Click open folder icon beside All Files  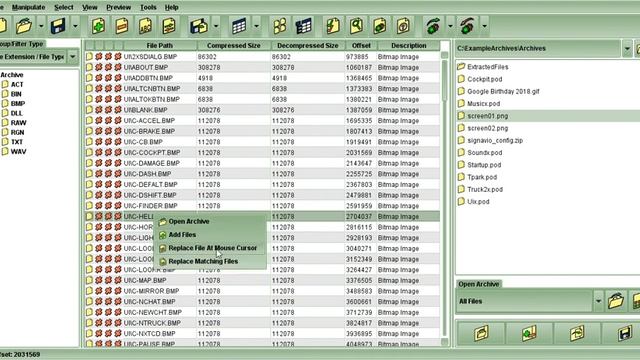click(x=616, y=301)
